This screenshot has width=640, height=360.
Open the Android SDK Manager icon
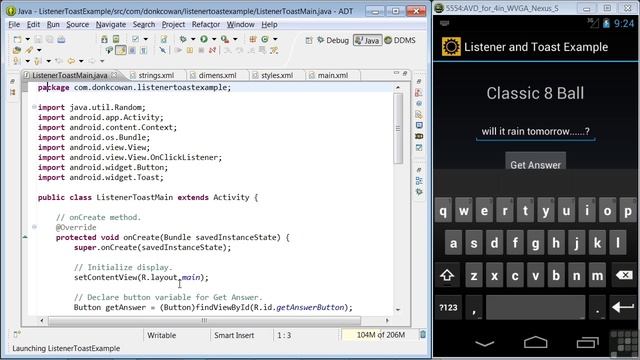(x=104, y=40)
